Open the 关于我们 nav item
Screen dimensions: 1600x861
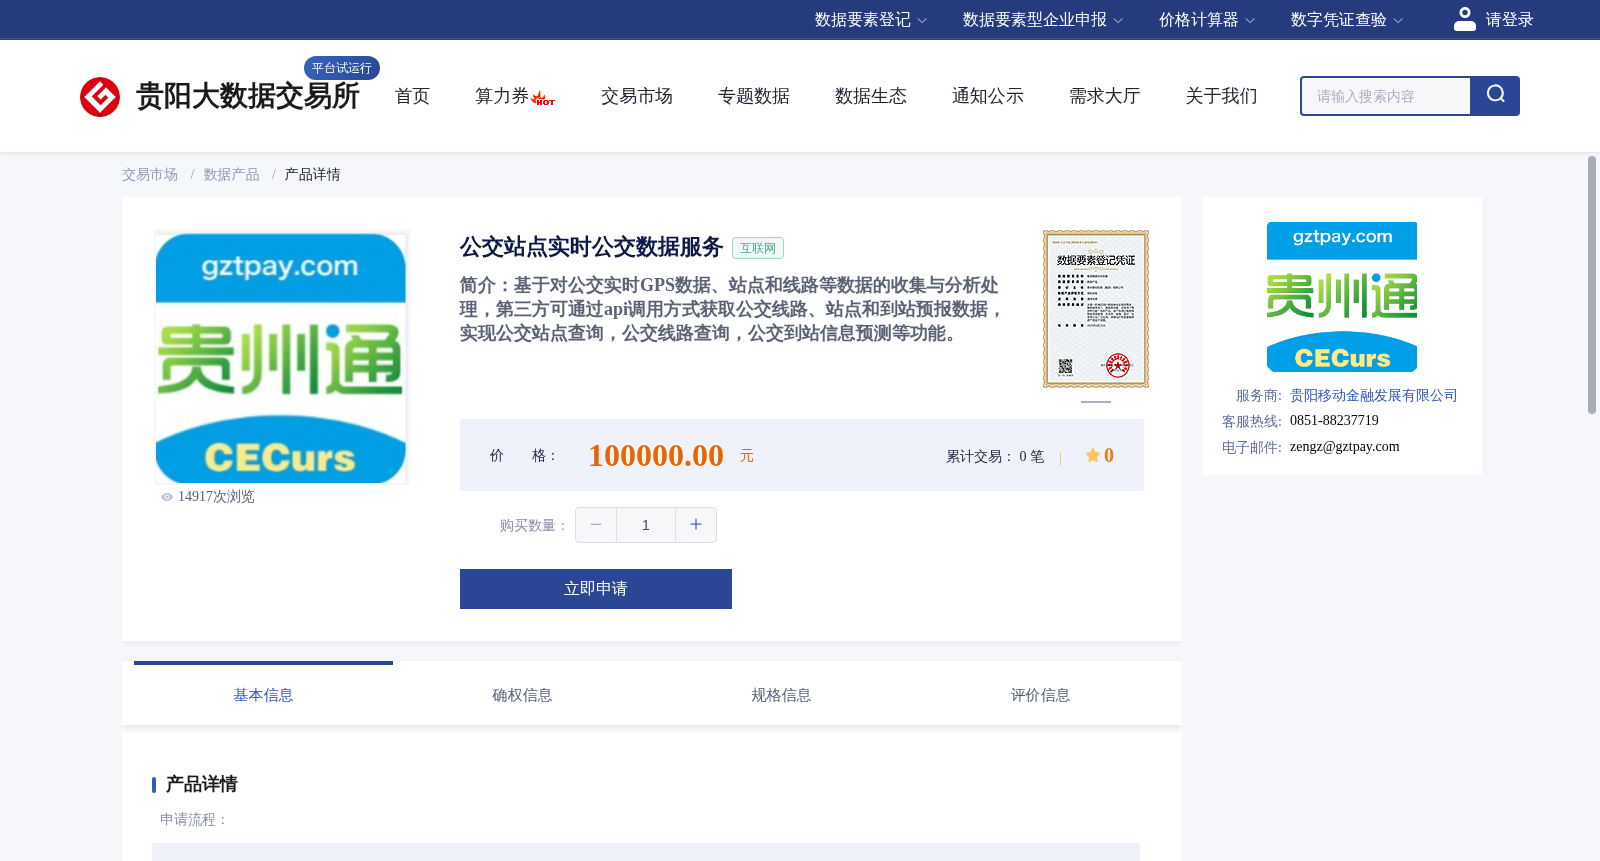pyautogui.click(x=1222, y=96)
